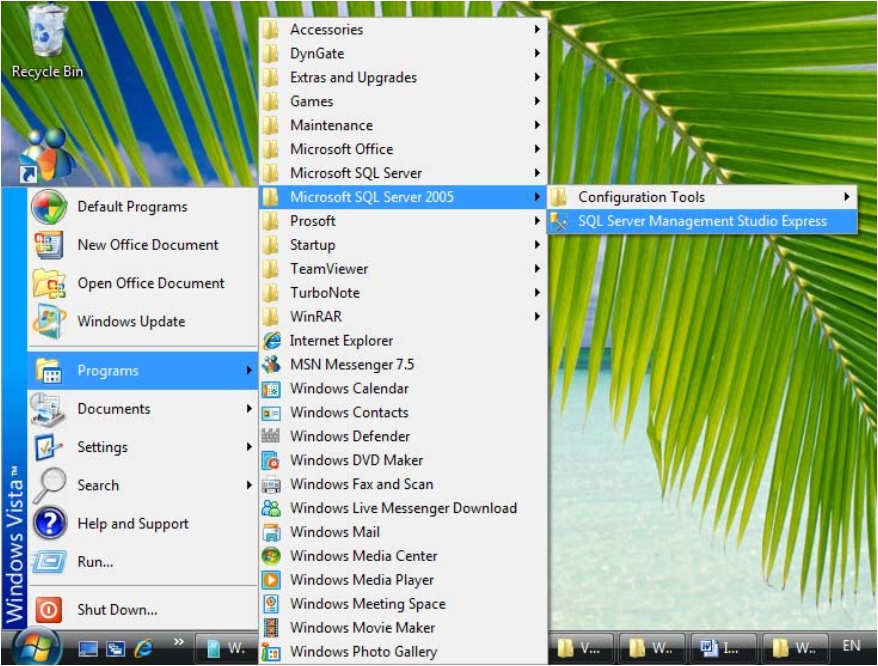
Task: Open the Startup program group
Action: coord(403,245)
